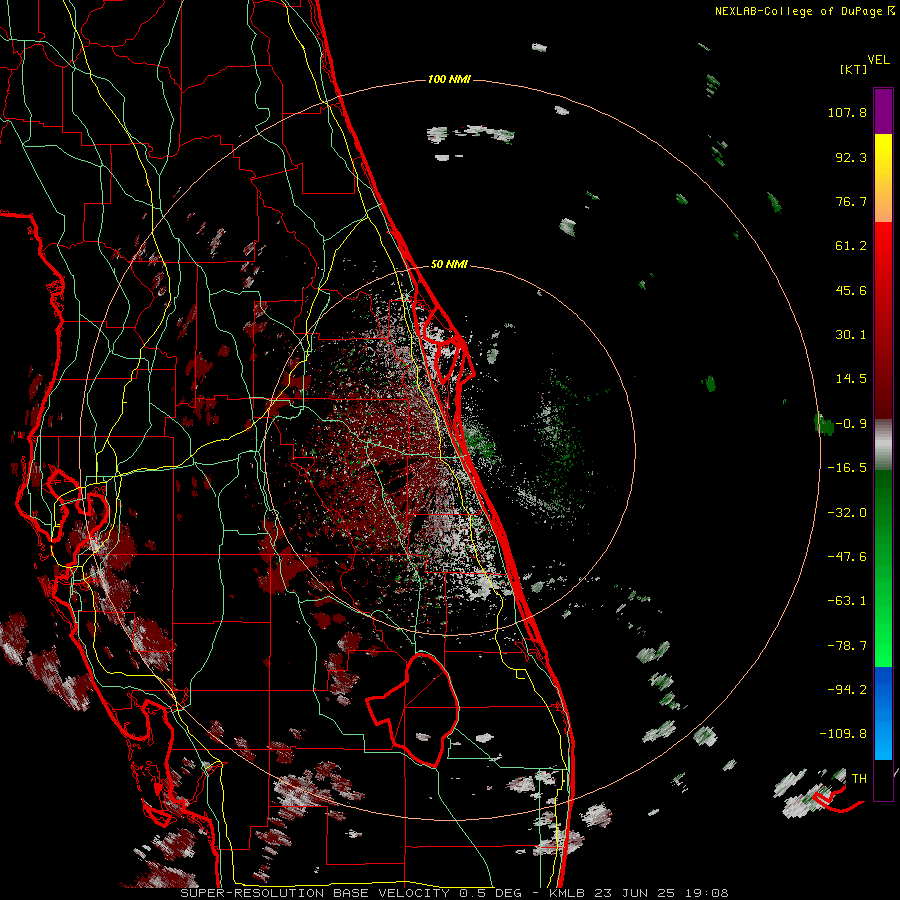The height and width of the screenshot is (900, 900).
Task: Click the TH legend label
Action: coord(859,779)
